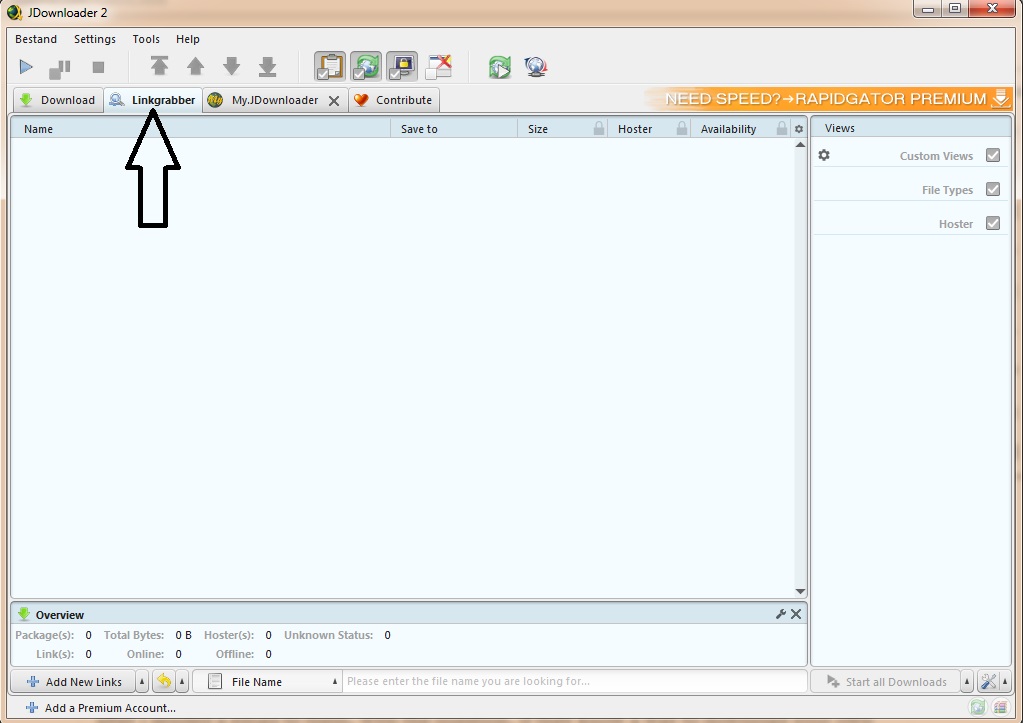
Task: Click the scrollbar down arrow
Action: (x=800, y=591)
